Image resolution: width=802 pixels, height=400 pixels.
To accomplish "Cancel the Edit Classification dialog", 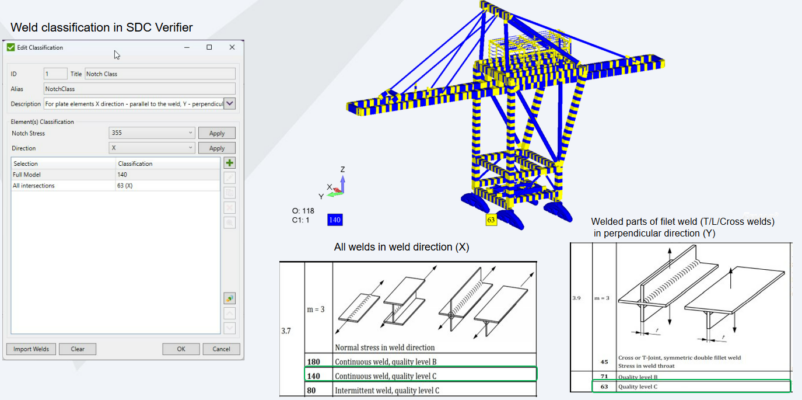I will click(x=221, y=349).
